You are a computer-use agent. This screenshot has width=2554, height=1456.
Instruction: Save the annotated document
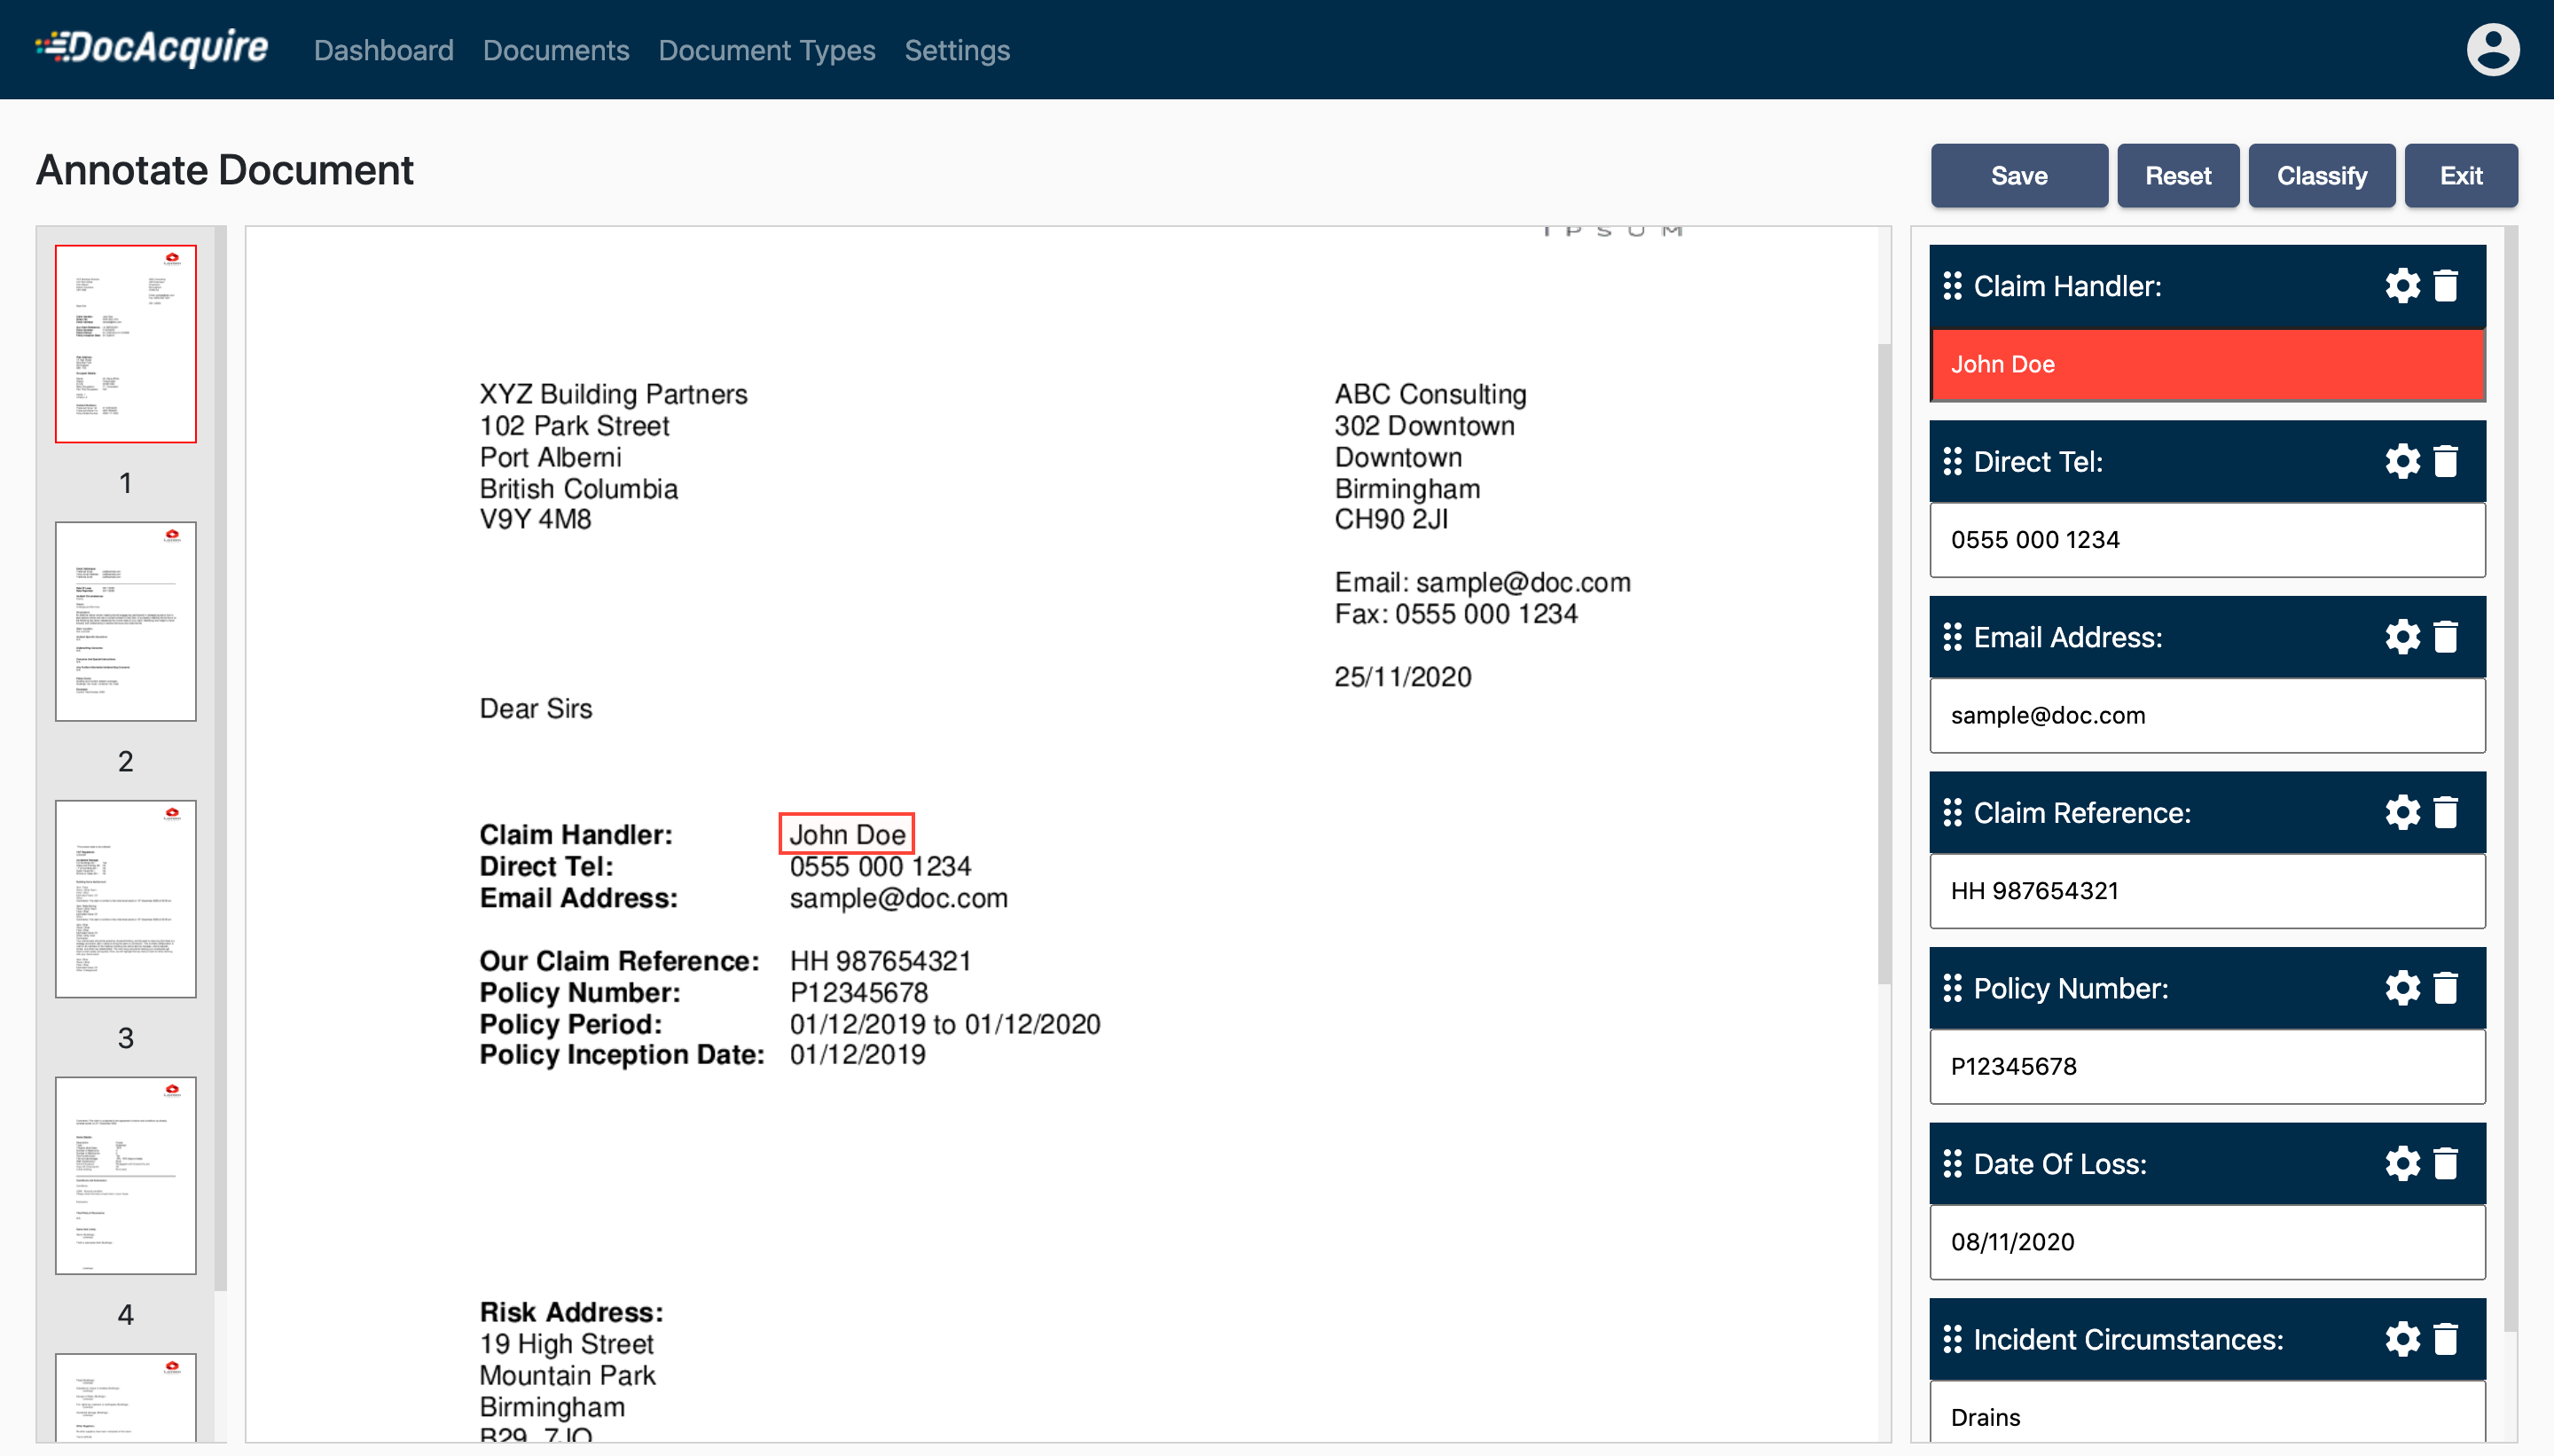(2018, 176)
